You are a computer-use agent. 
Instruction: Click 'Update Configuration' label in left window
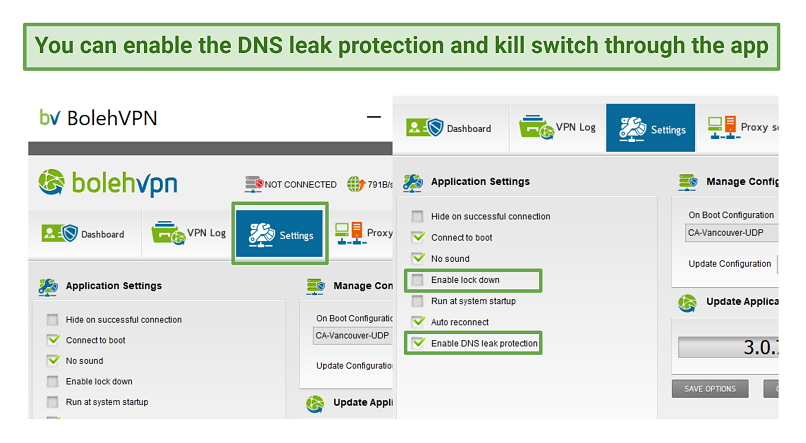354,366
